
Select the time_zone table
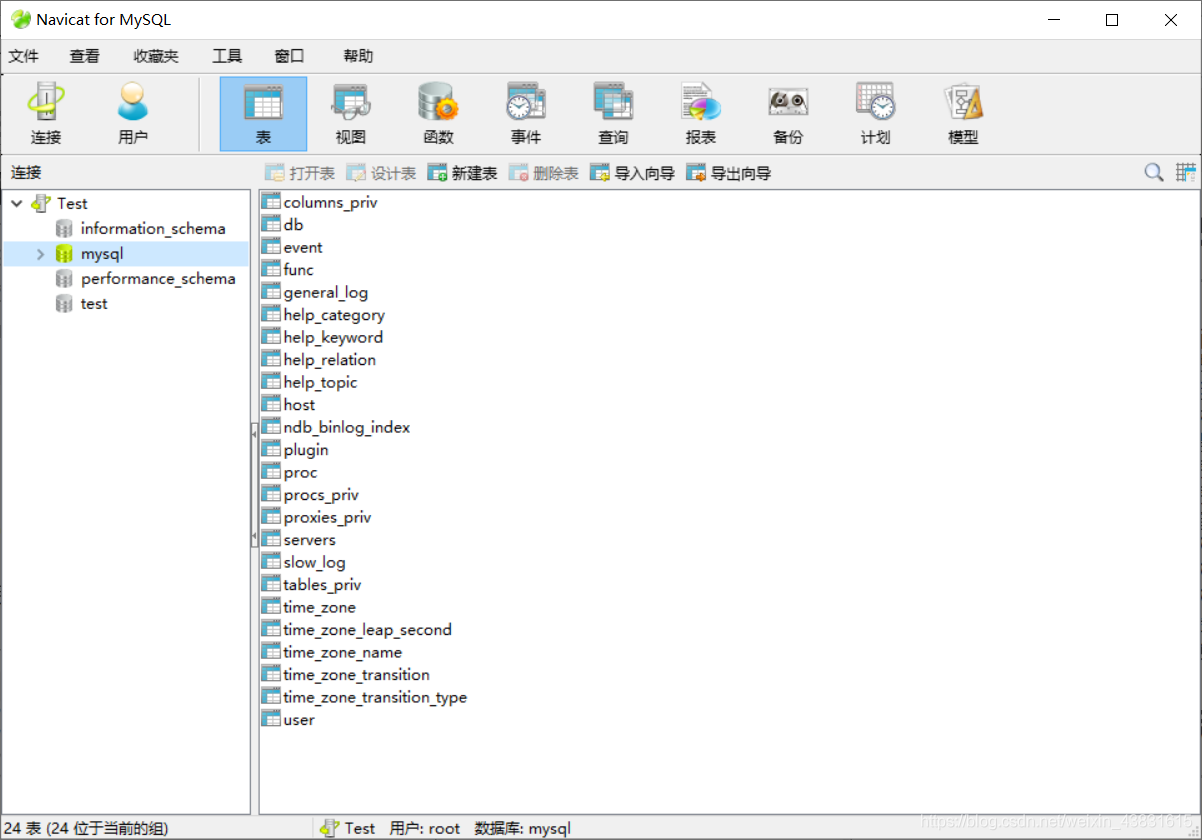point(319,607)
